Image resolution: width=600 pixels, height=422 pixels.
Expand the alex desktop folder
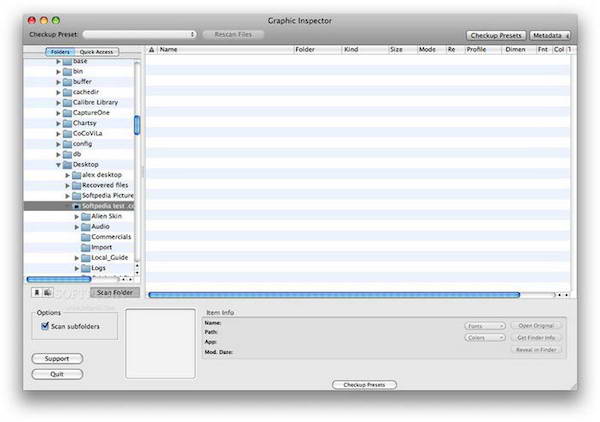[68, 175]
